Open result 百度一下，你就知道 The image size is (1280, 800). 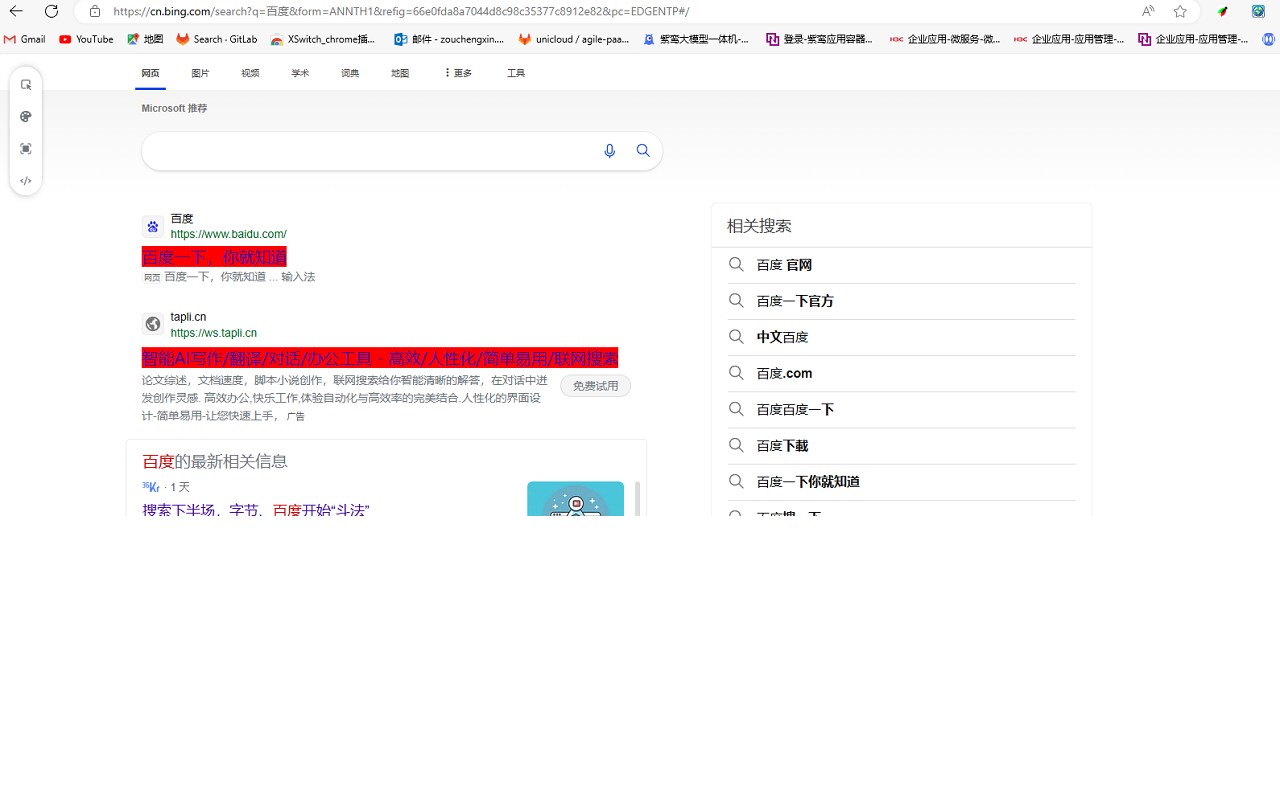[x=214, y=257]
